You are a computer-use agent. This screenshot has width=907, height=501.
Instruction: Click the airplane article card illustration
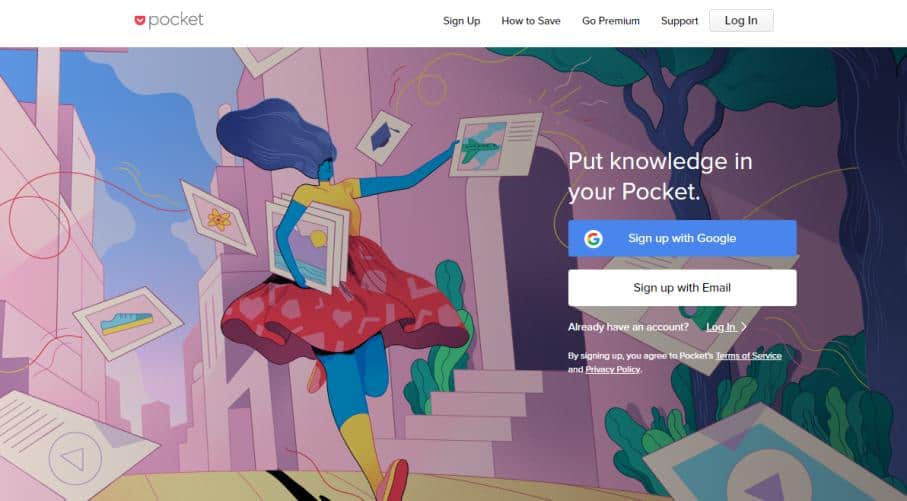coord(496,145)
